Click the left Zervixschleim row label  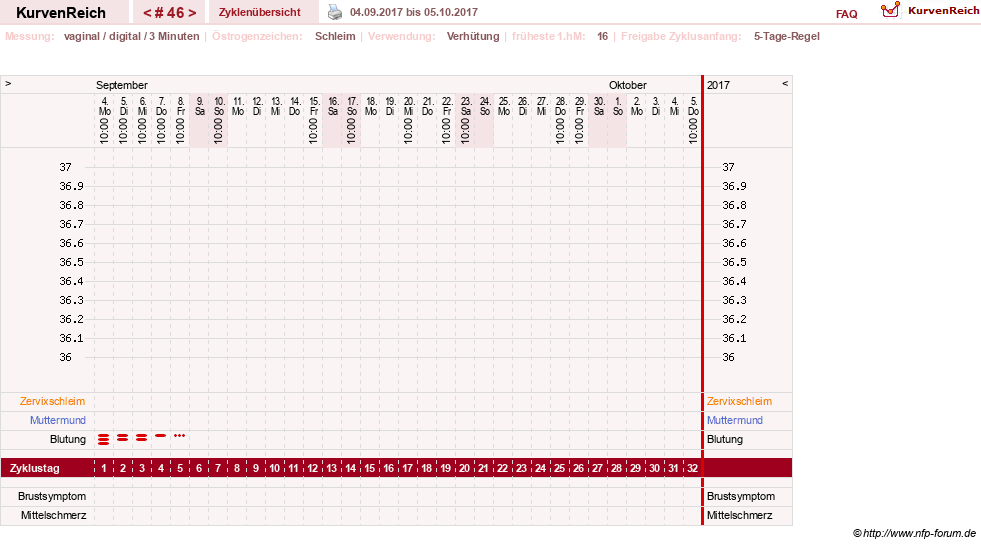point(53,401)
